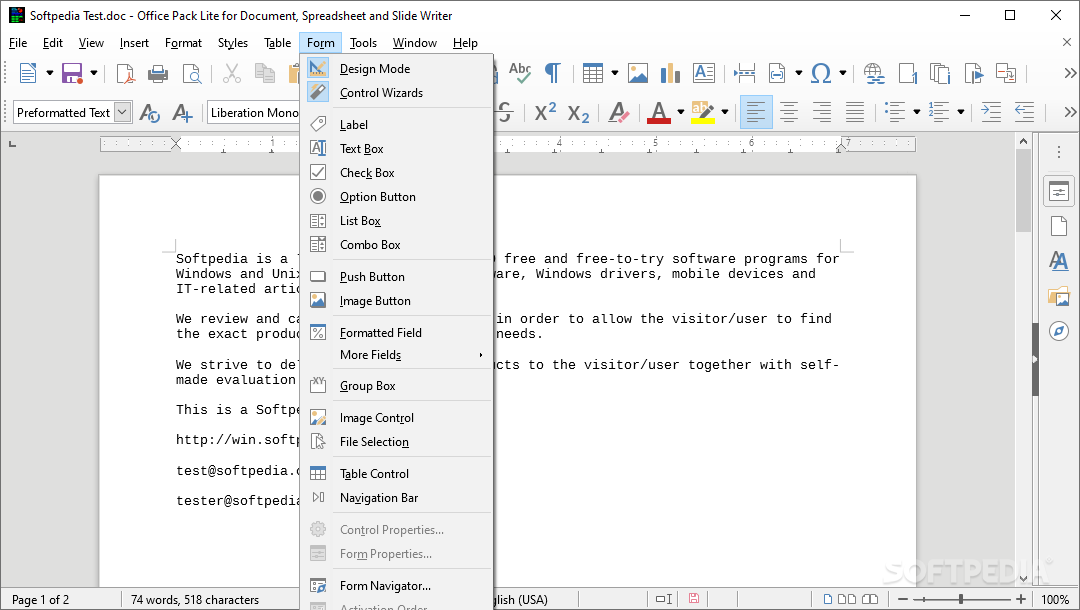1080x610 pixels.
Task: Open the sidebar Navigator compass icon
Action: tap(1059, 331)
